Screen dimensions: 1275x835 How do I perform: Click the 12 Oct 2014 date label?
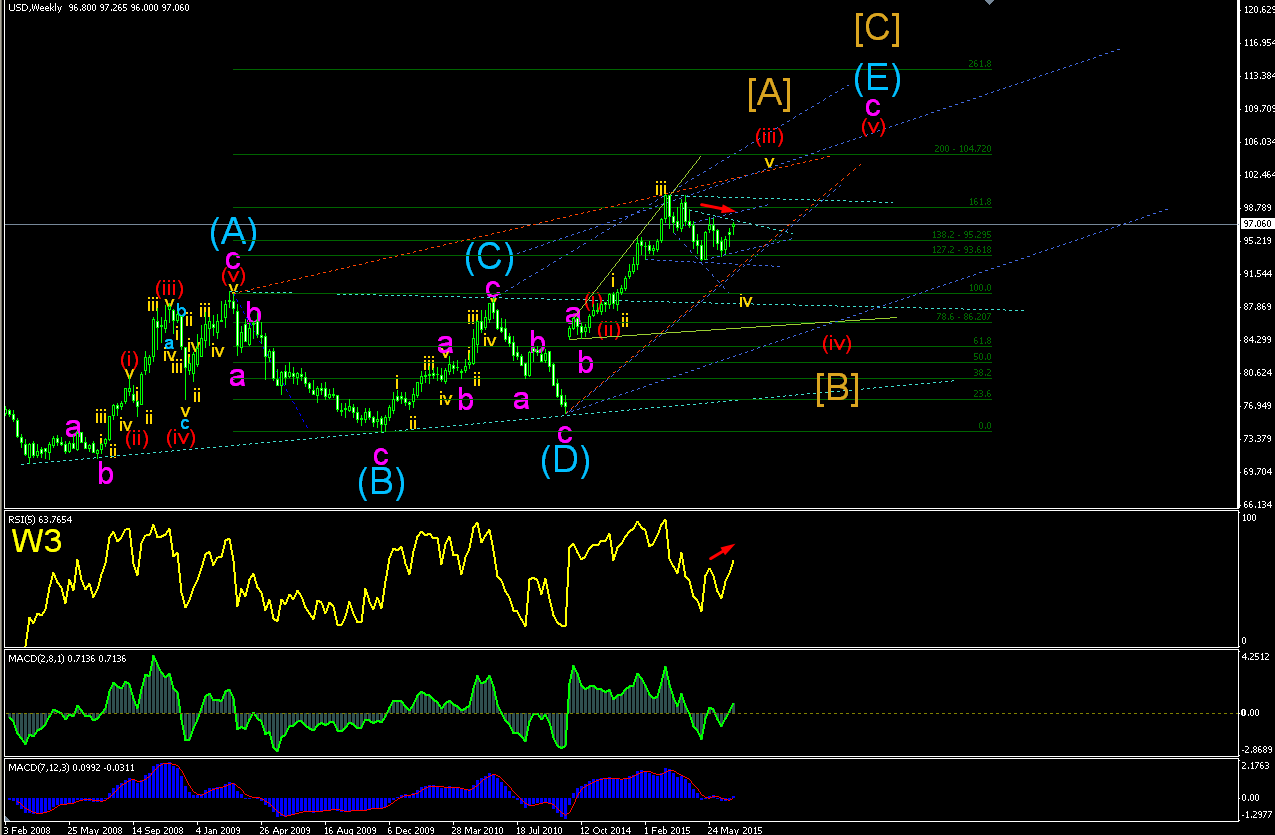click(x=604, y=830)
